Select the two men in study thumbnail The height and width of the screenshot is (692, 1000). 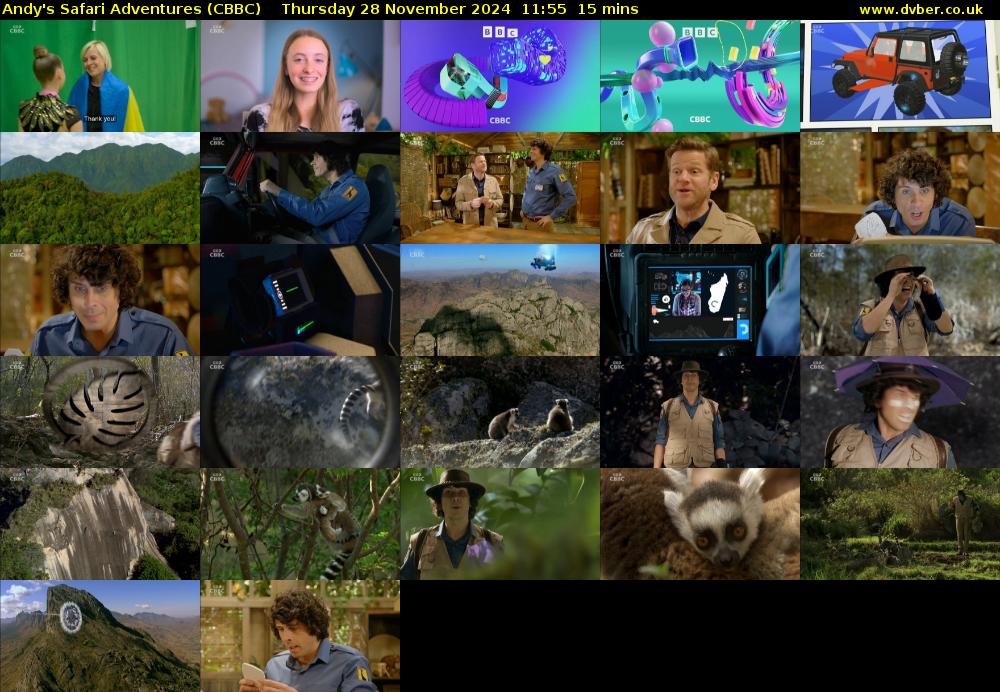pyautogui.click(x=500, y=188)
